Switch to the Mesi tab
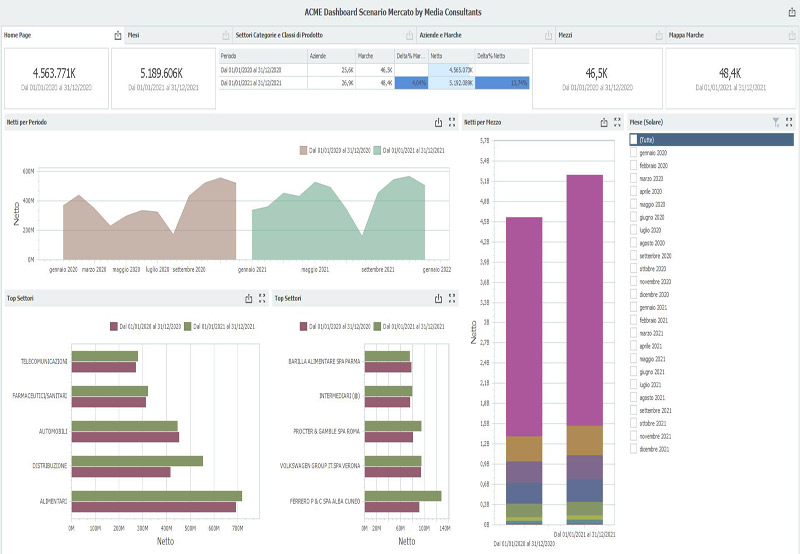The width and height of the screenshot is (800, 554). click(x=134, y=35)
